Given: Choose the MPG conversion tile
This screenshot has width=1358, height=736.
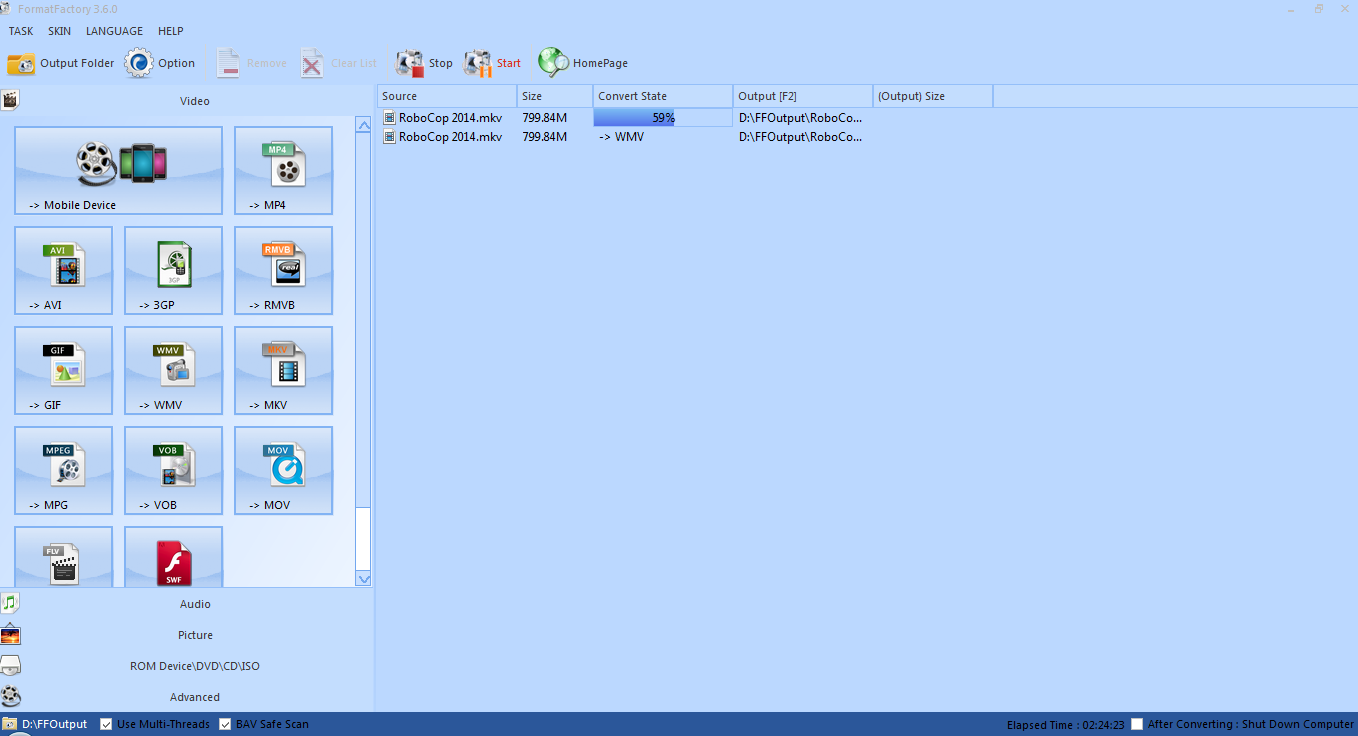Looking at the screenshot, I should coord(63,470).
